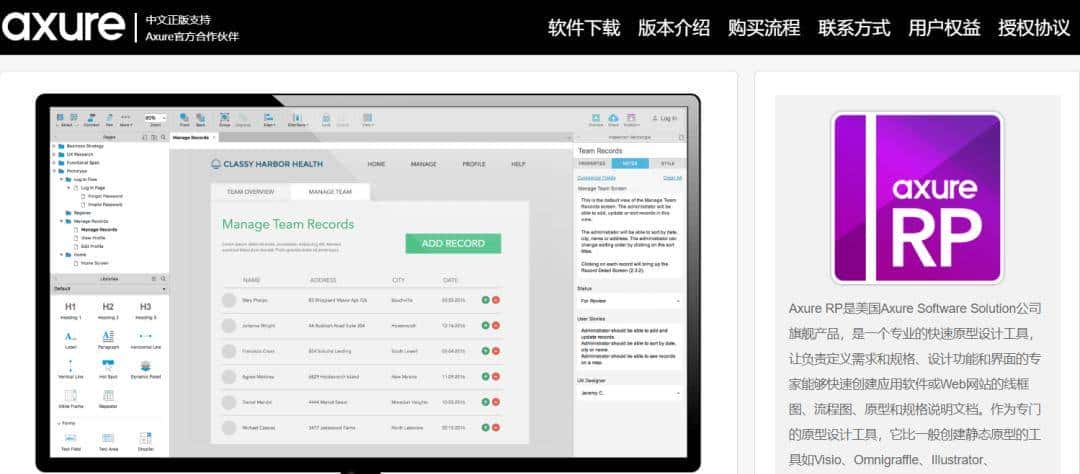Open the 联系方式 menu item
Viewport: 1080px width, 474px height.
[854, 28]
